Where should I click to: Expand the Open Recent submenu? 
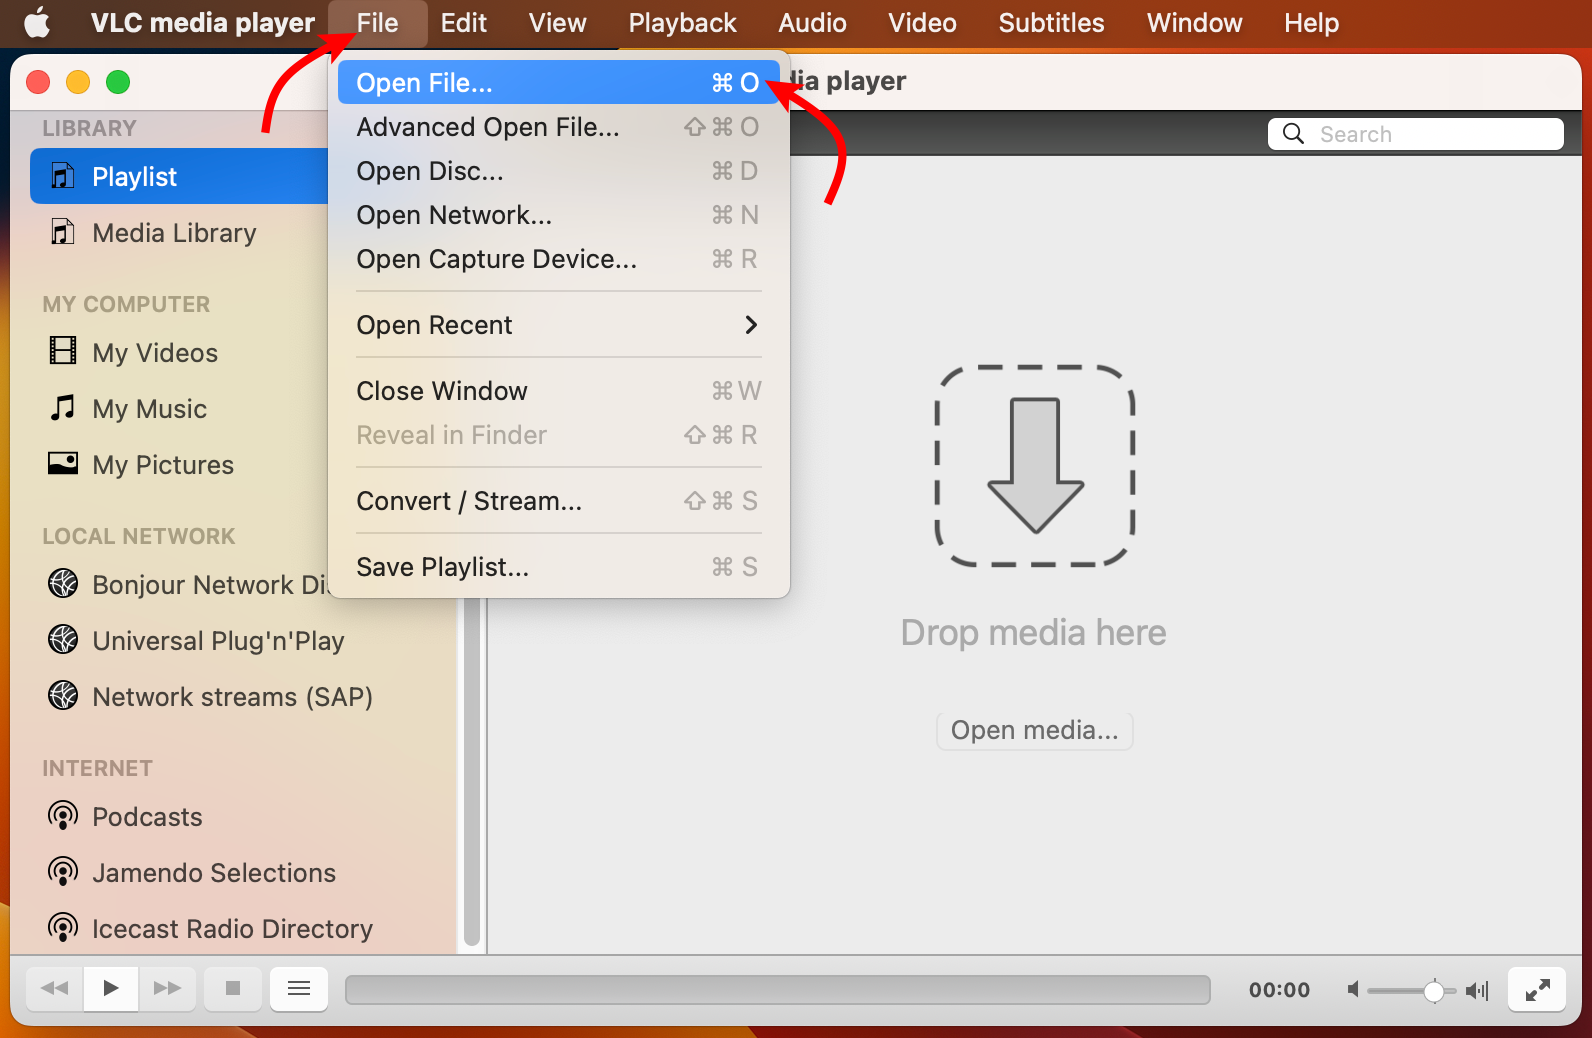[x=559, y=325]
